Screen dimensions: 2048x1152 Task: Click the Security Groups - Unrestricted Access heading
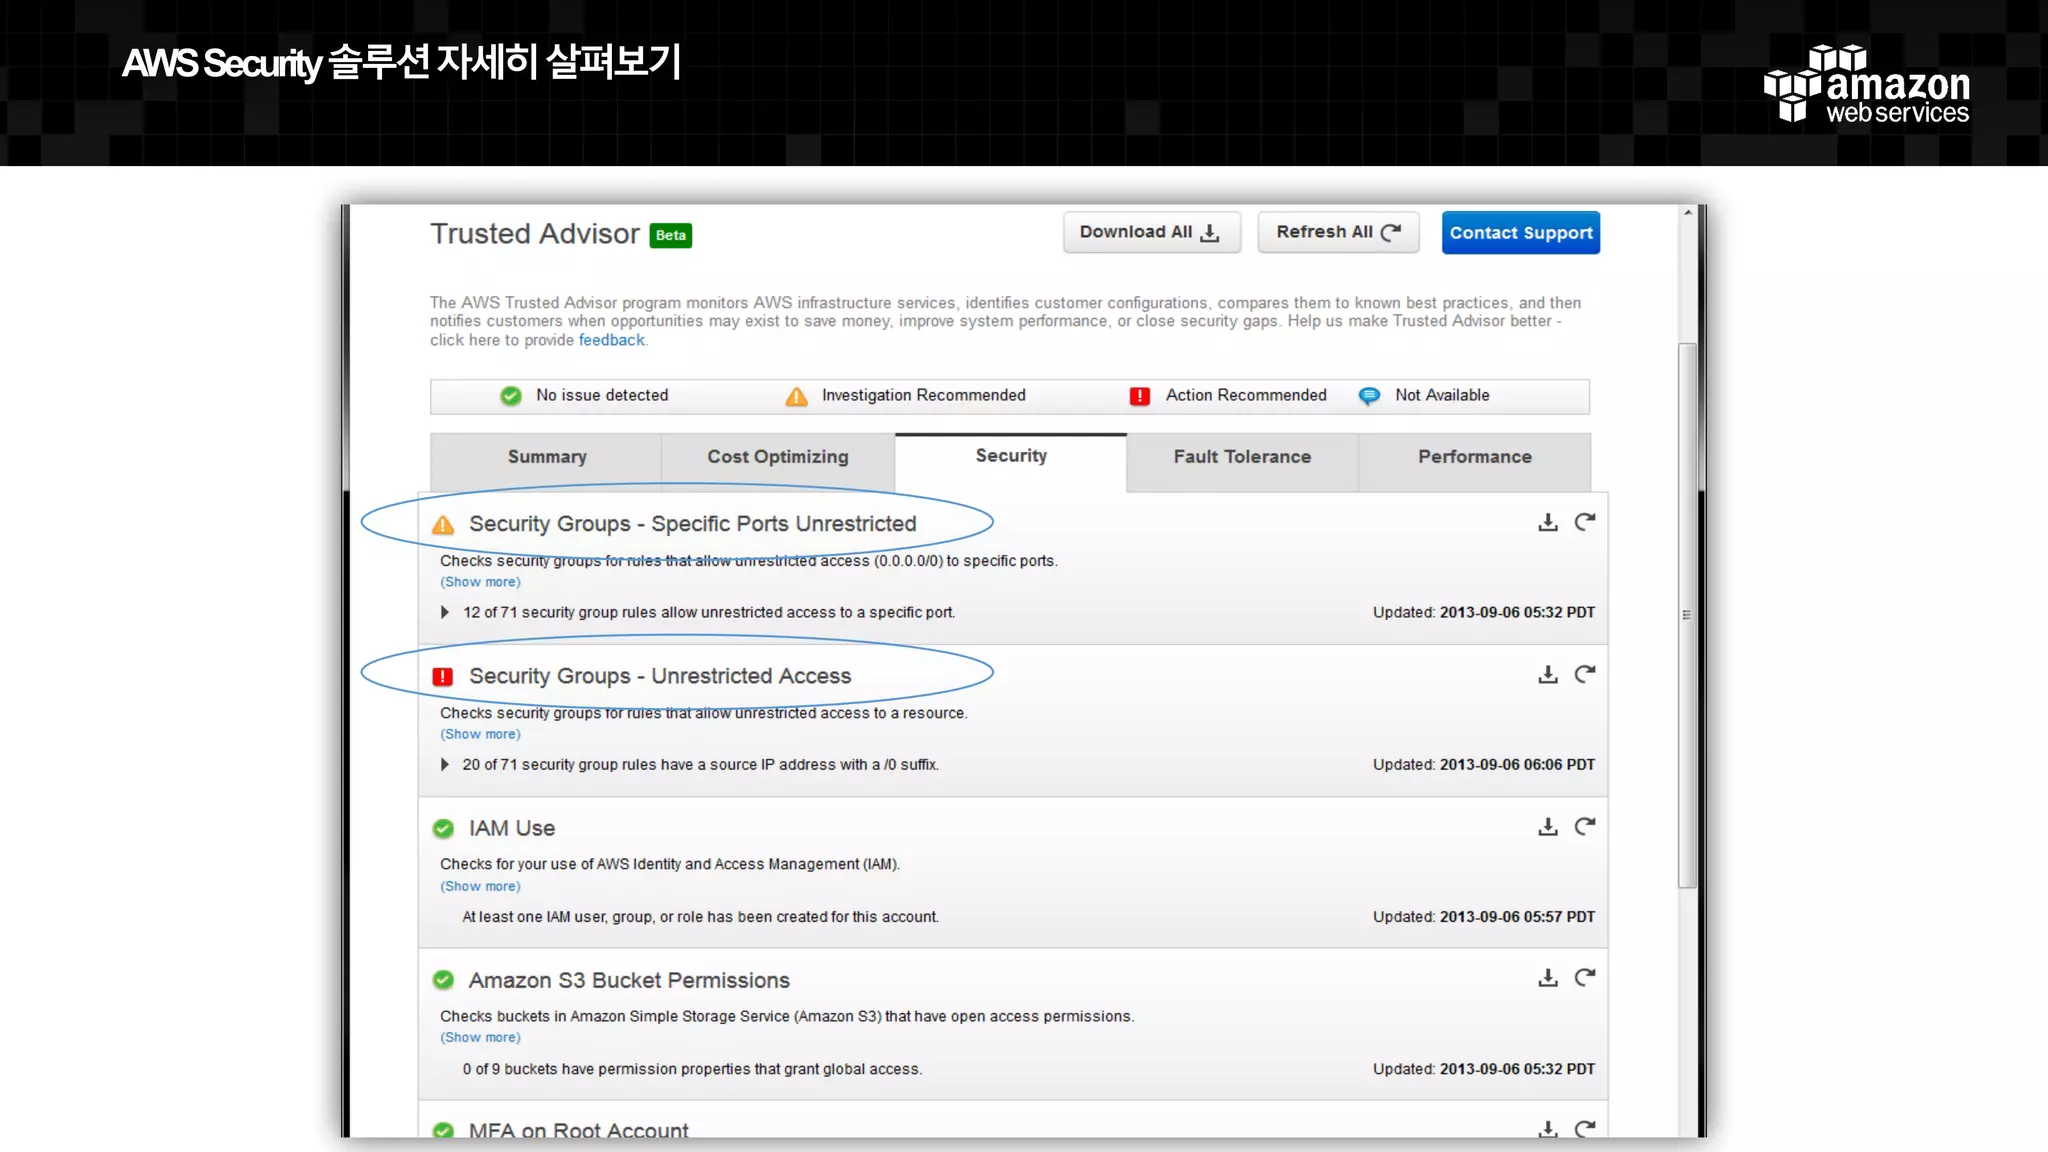point(660,676)
